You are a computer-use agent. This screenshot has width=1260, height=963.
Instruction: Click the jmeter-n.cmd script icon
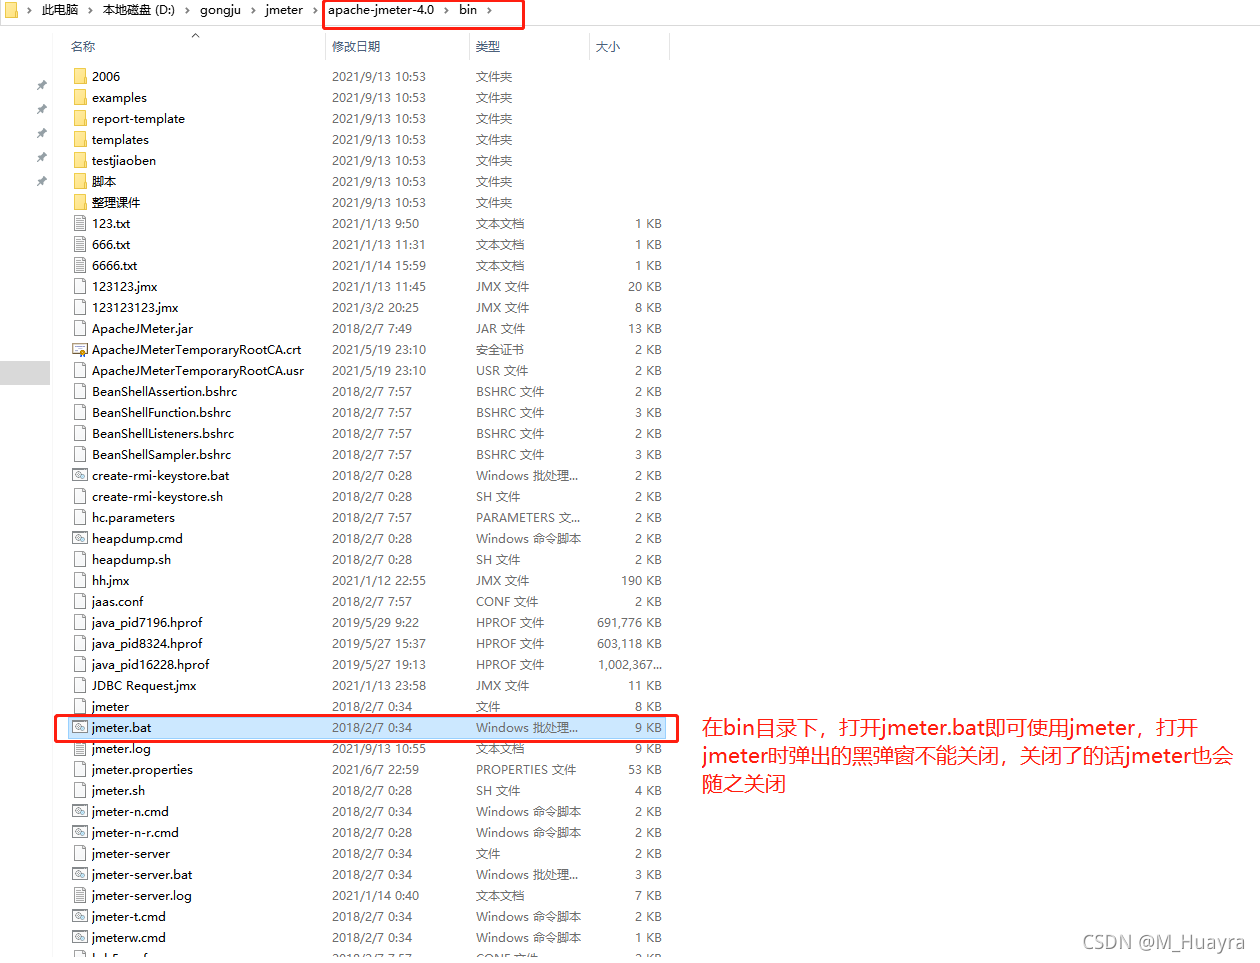click(x=80, y=811)
